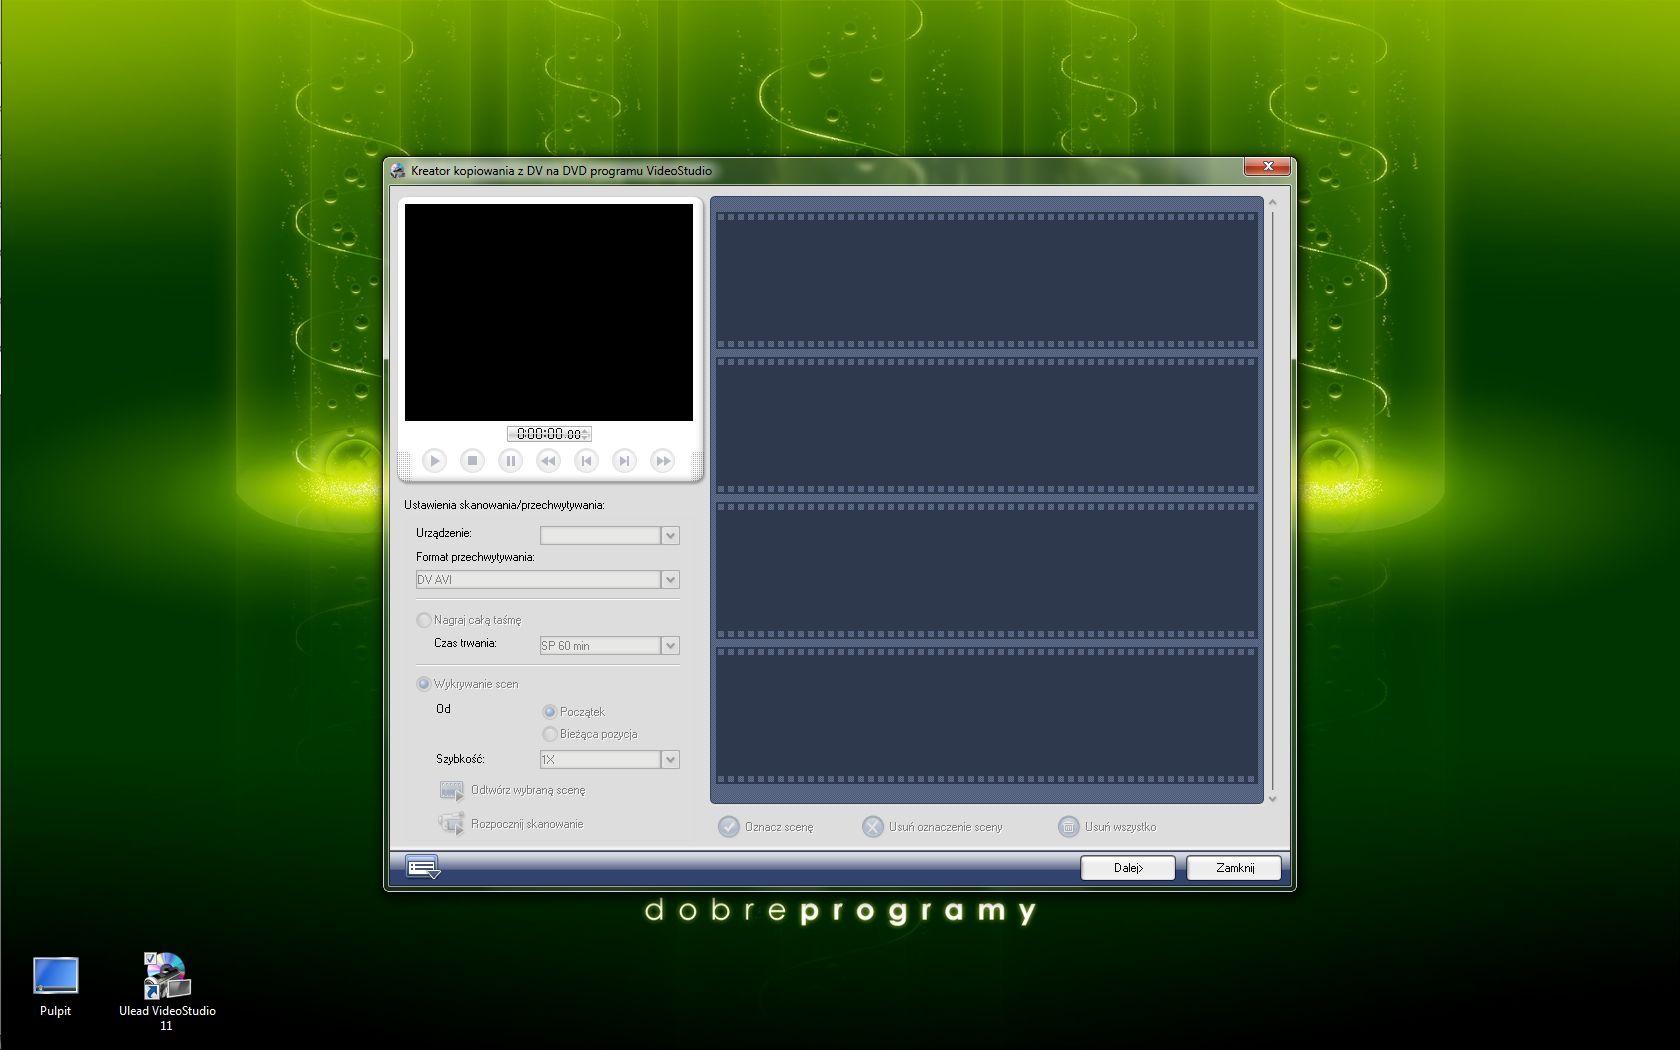Click the Usuń wszystko trash icon
1680x1050 pixels.
(x=1069, y=827)
